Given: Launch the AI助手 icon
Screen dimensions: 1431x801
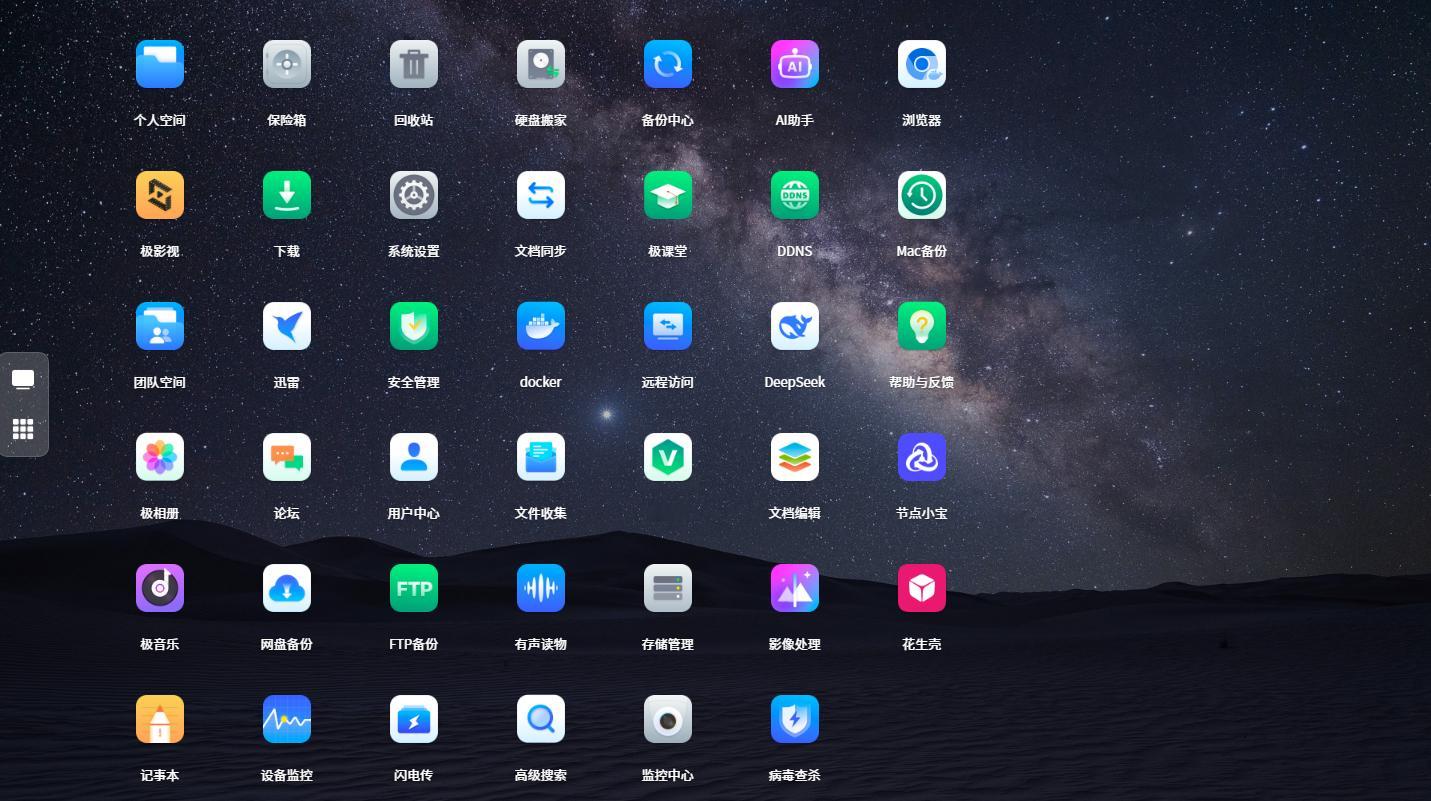Looking at the screenshot, I should click(795, 64).
